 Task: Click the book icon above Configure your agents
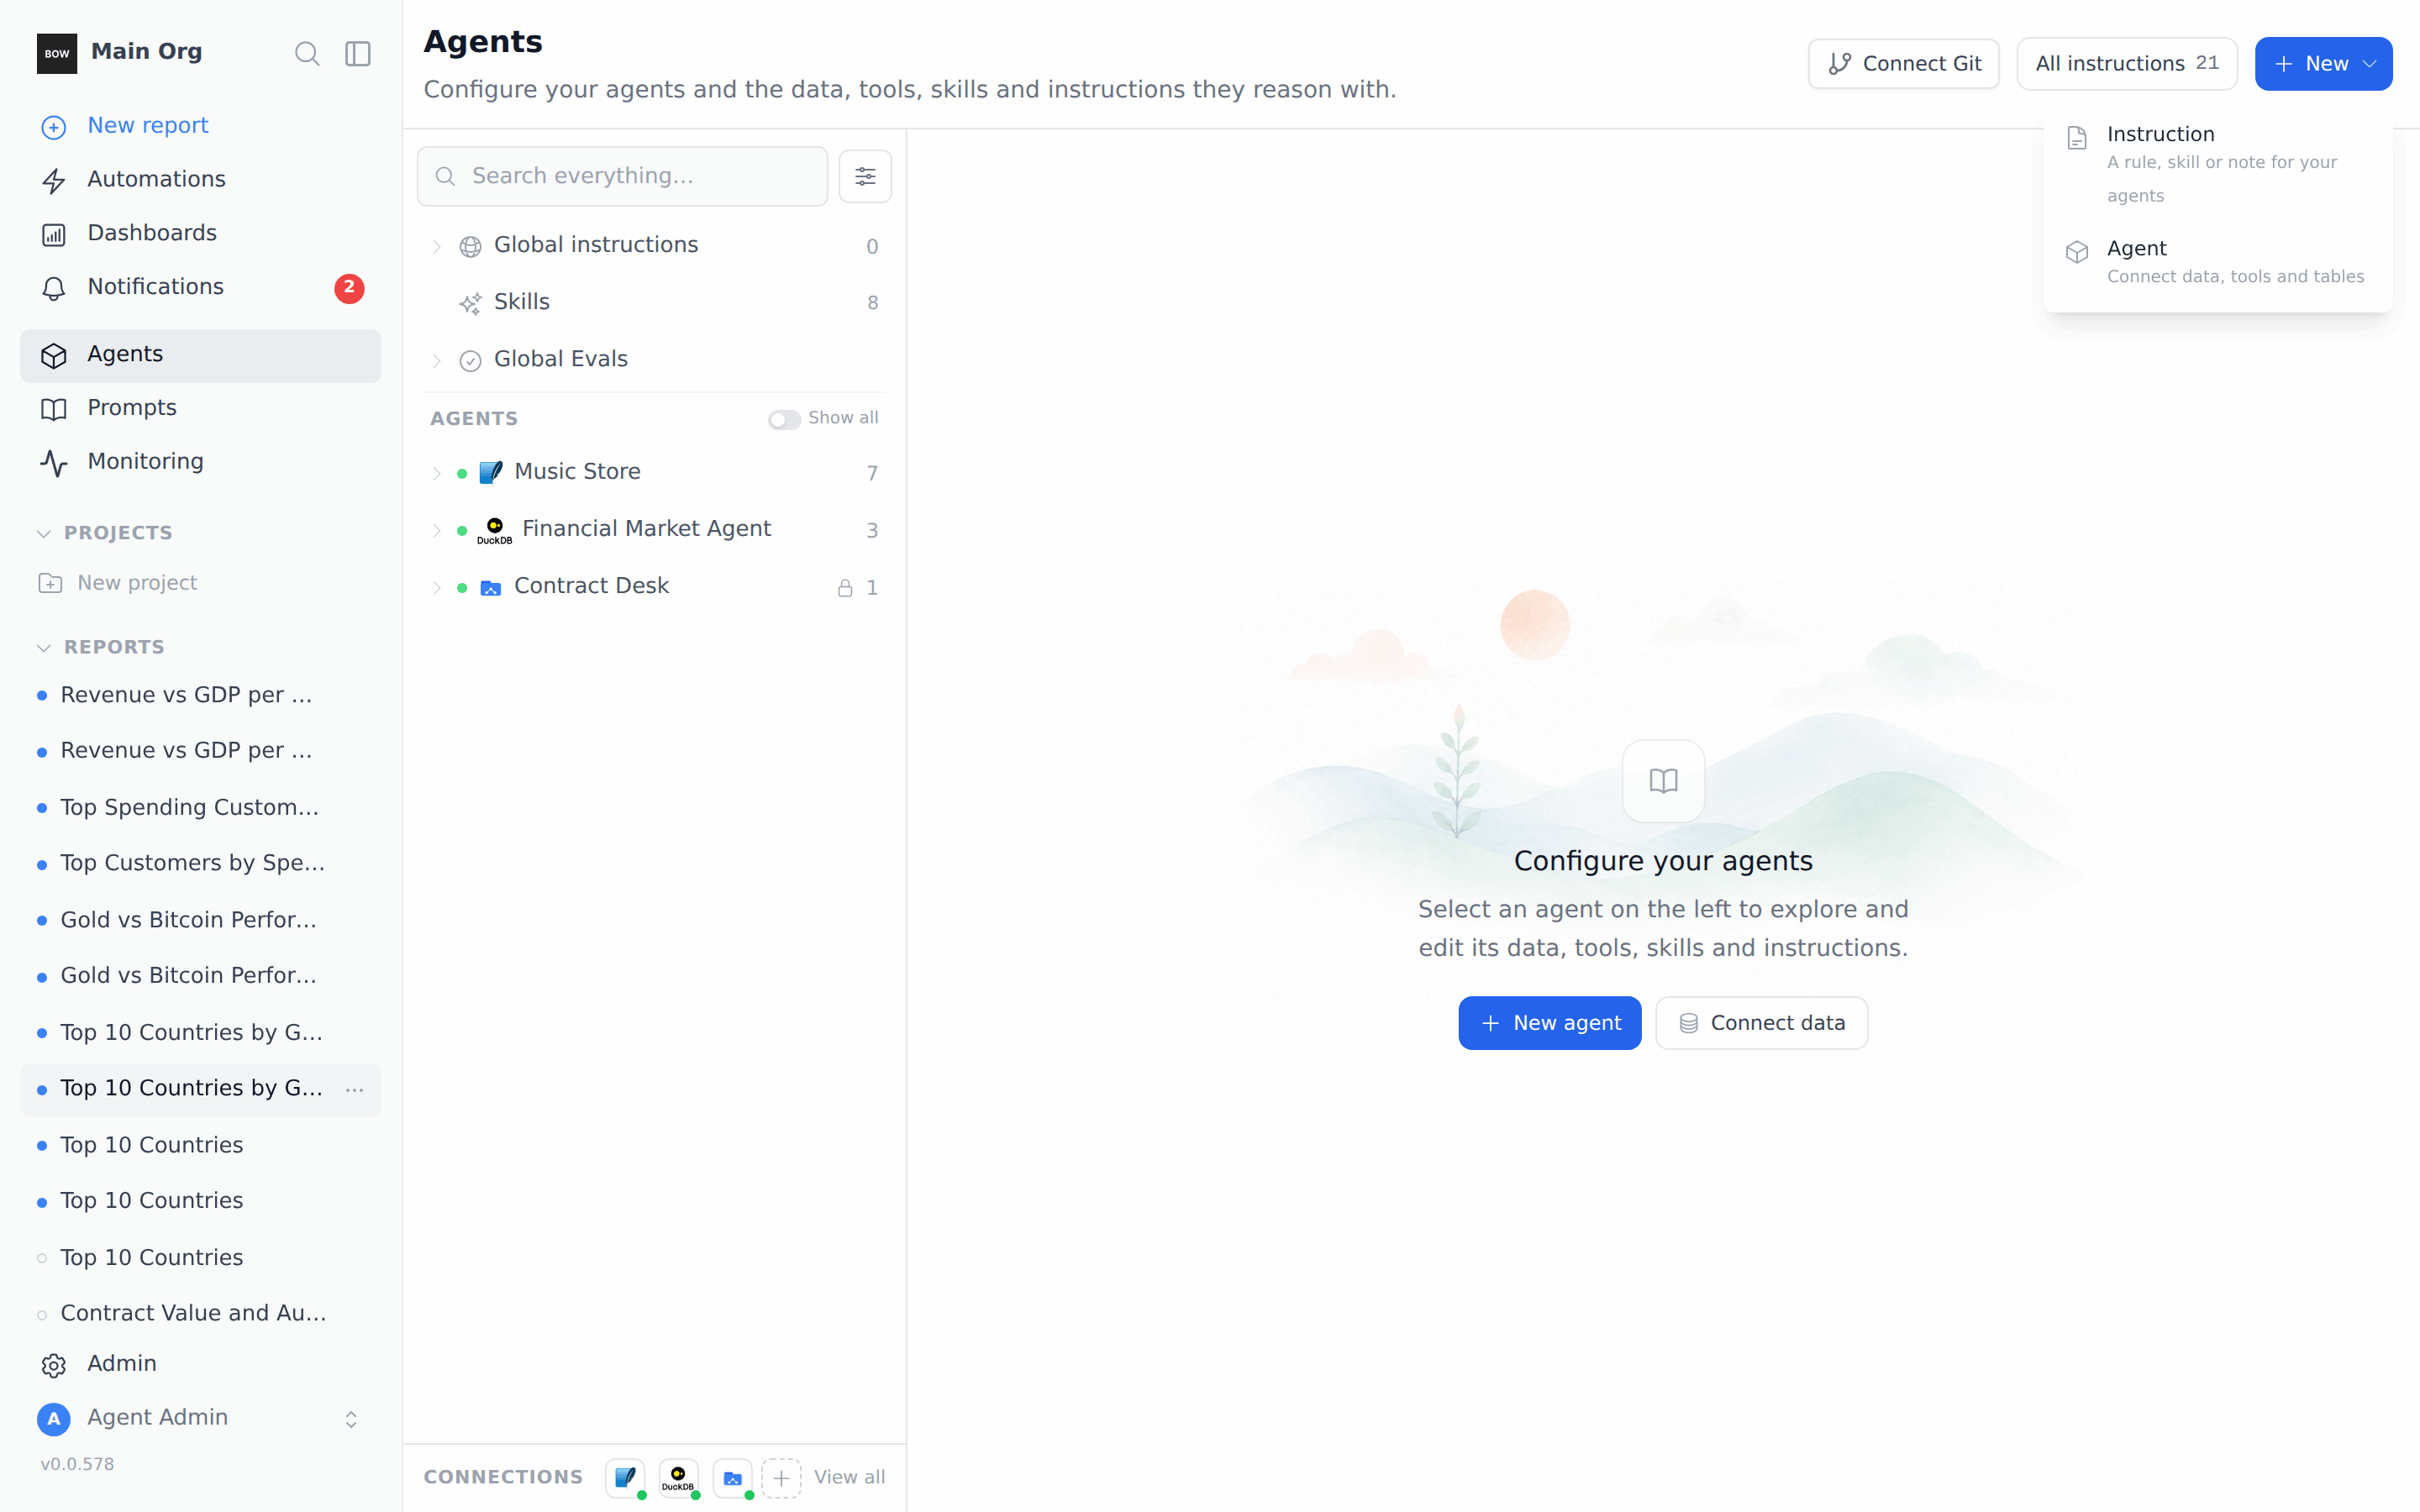pos(1663,781)
